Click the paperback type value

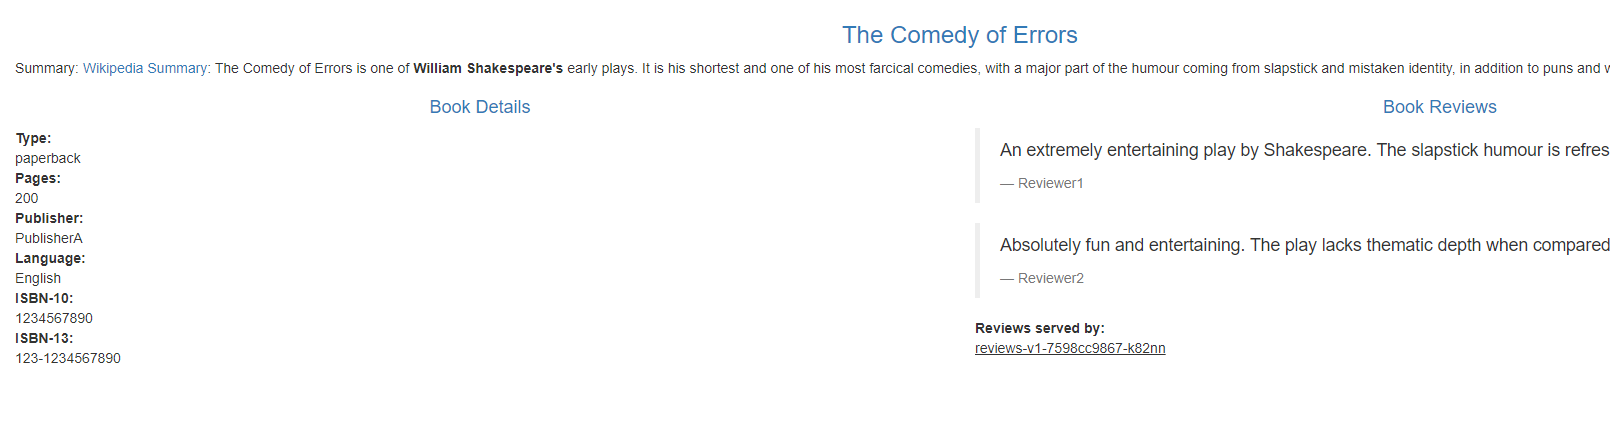(x=48, y=158)
